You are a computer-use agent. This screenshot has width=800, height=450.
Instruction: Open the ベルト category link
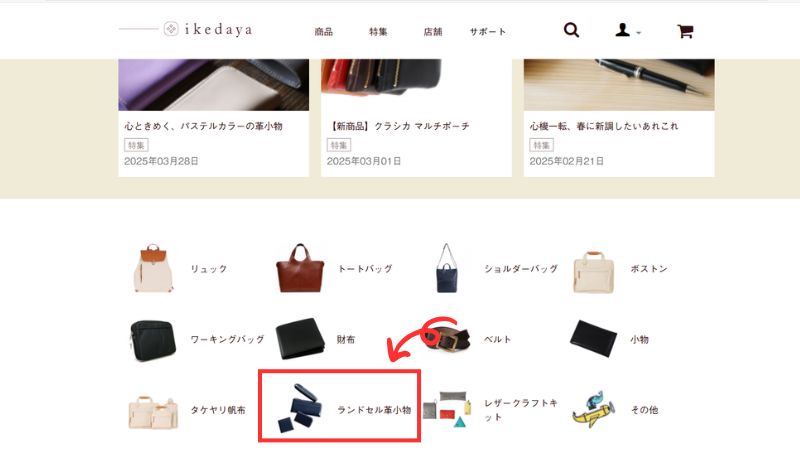coord(497,339)
